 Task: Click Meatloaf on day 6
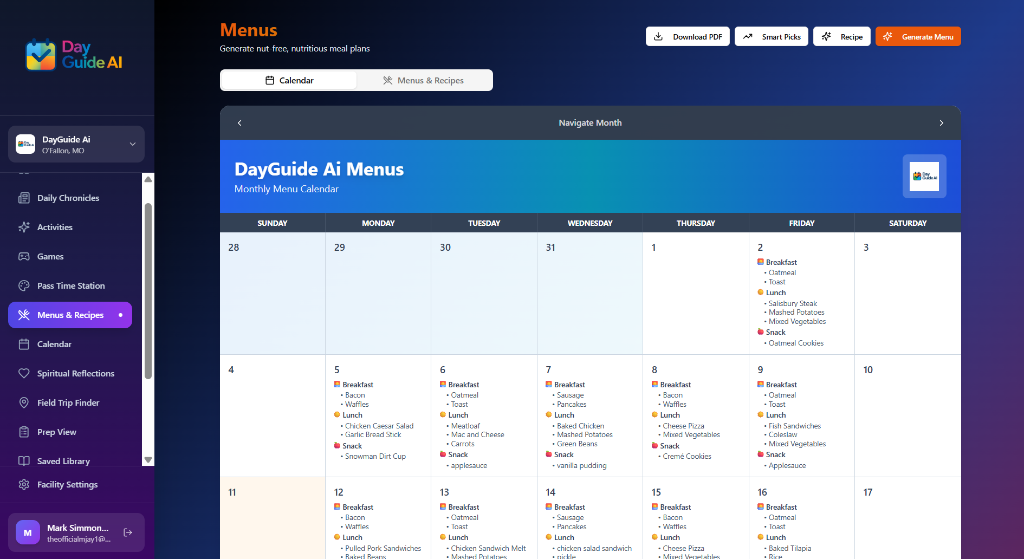(x=466, y=426)
